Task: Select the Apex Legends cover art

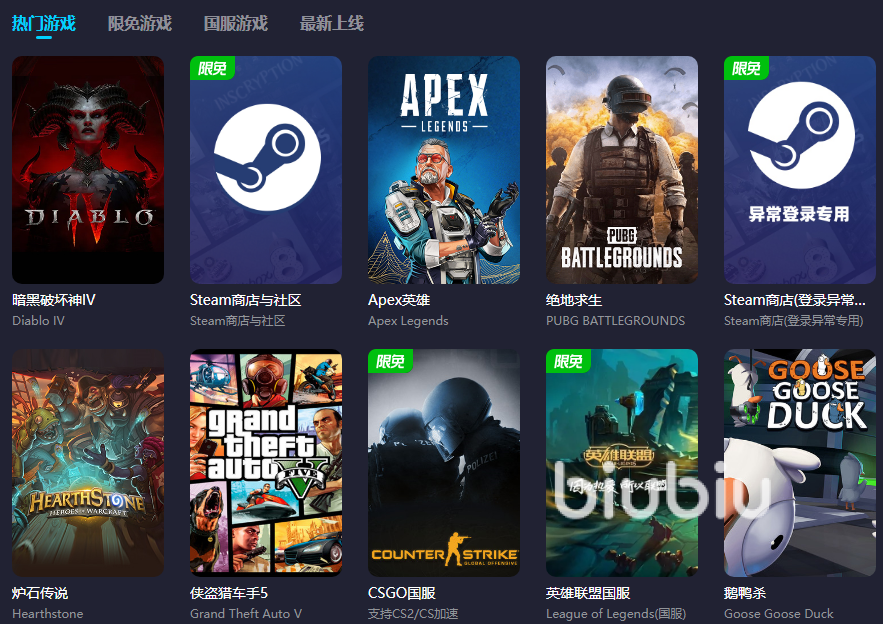Action: coord(444,169)
